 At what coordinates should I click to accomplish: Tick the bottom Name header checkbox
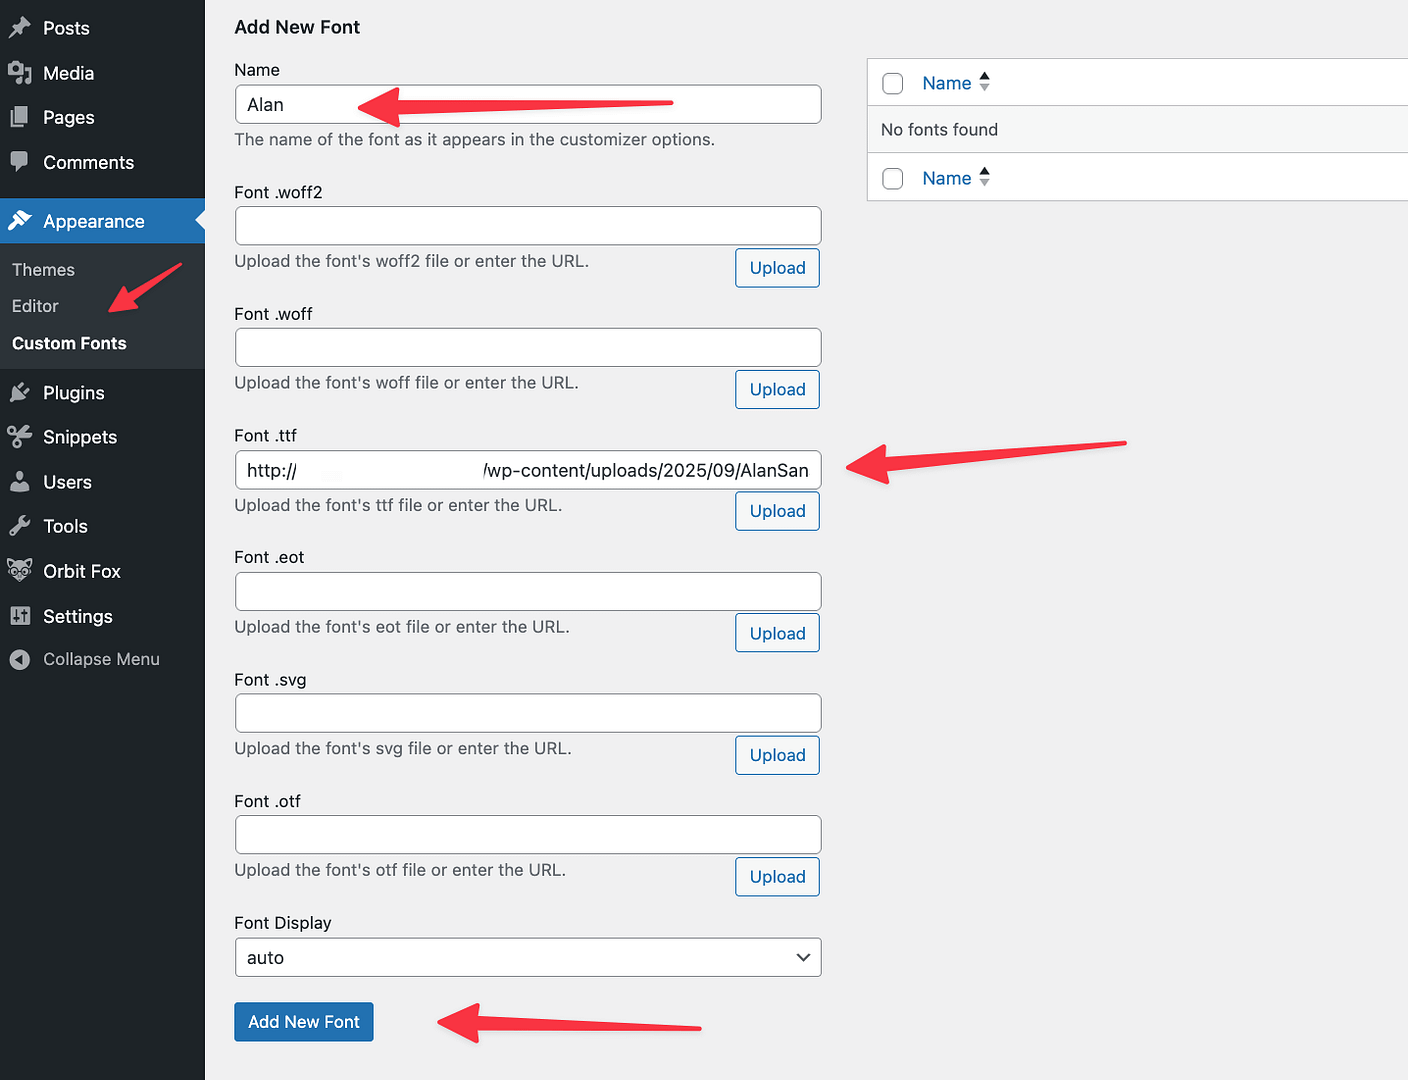coord(892,178)
